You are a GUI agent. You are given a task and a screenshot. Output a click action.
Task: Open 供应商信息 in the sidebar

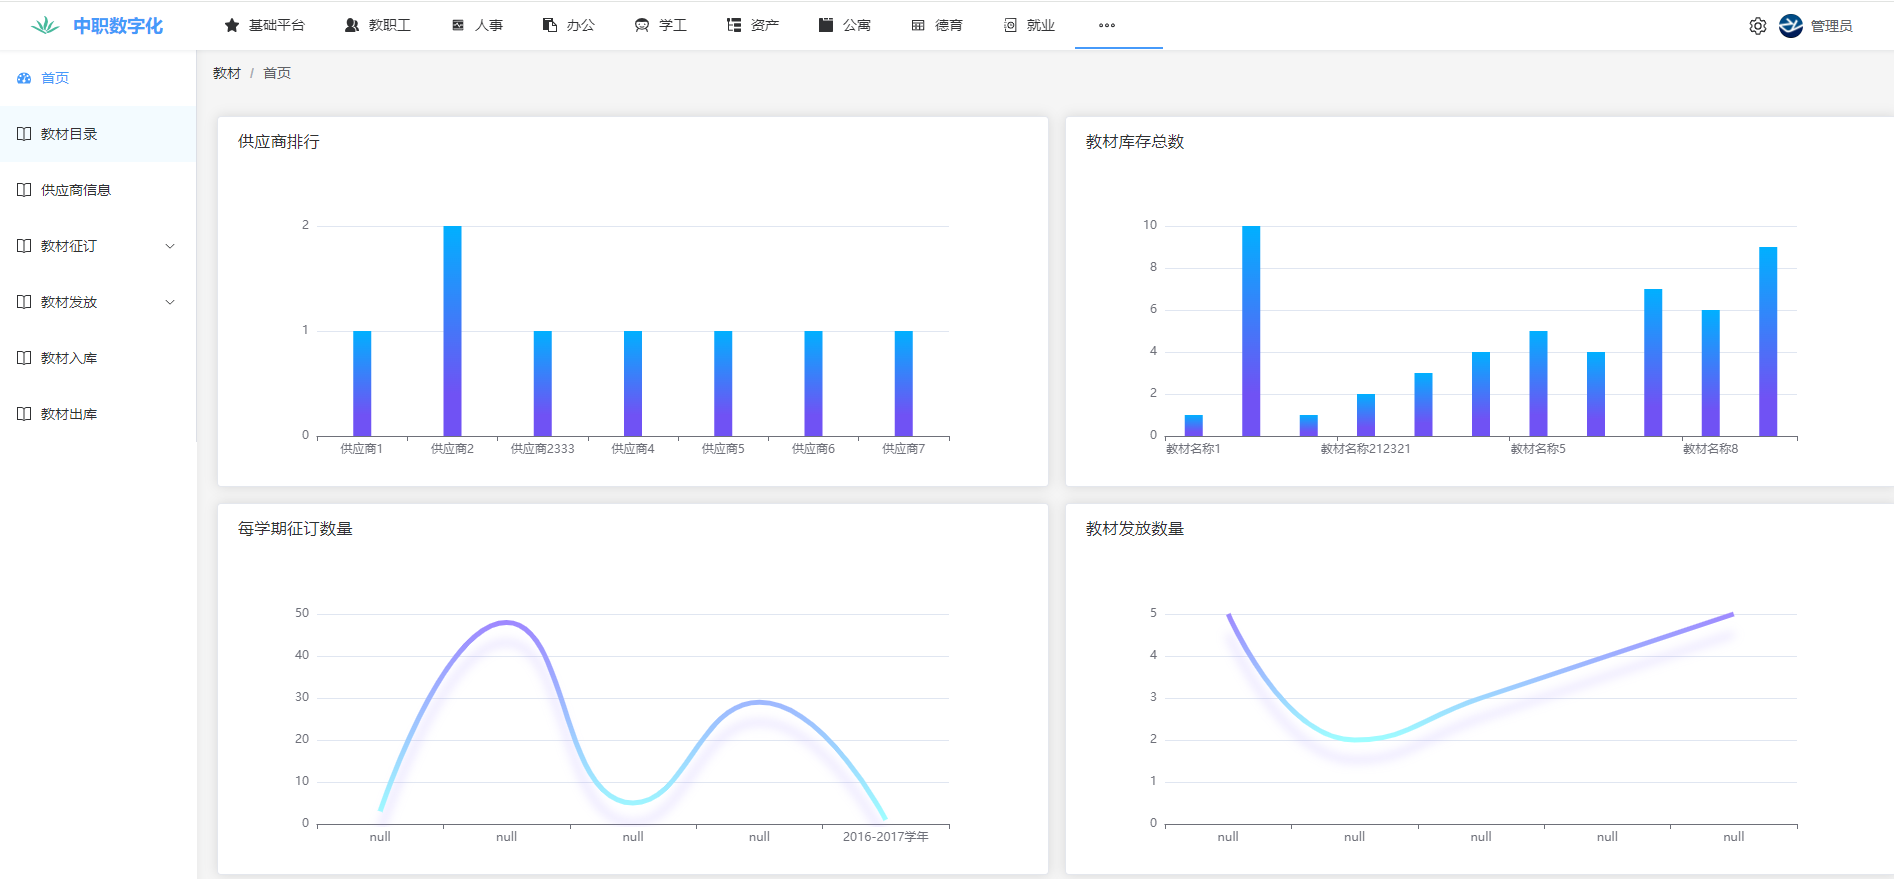(x=76, y=190)
